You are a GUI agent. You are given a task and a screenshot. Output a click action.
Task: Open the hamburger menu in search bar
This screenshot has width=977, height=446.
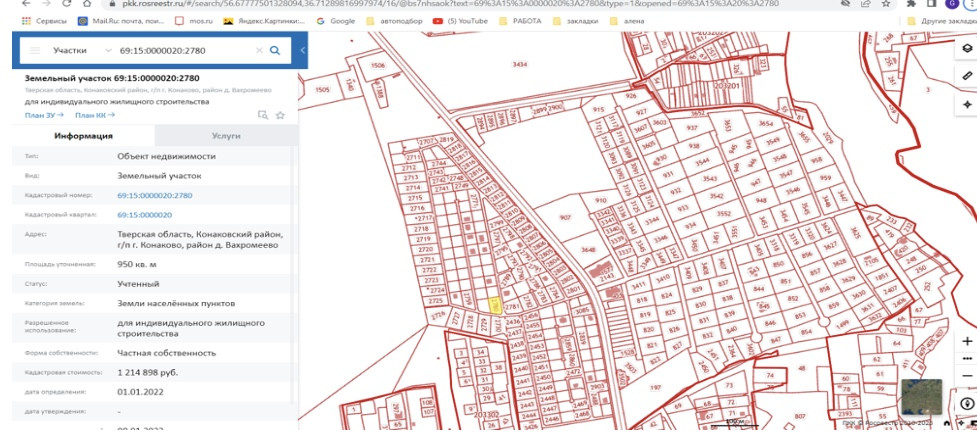click(36, 50)
